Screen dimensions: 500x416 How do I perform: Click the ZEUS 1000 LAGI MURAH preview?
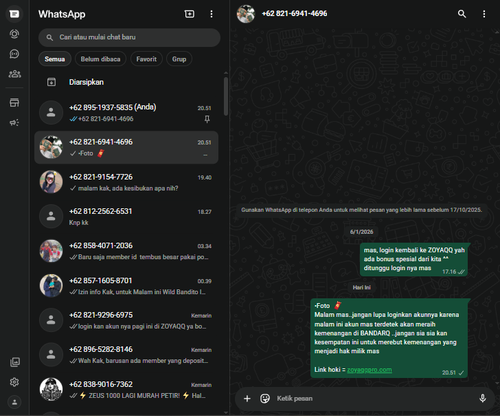pos(142,396)
